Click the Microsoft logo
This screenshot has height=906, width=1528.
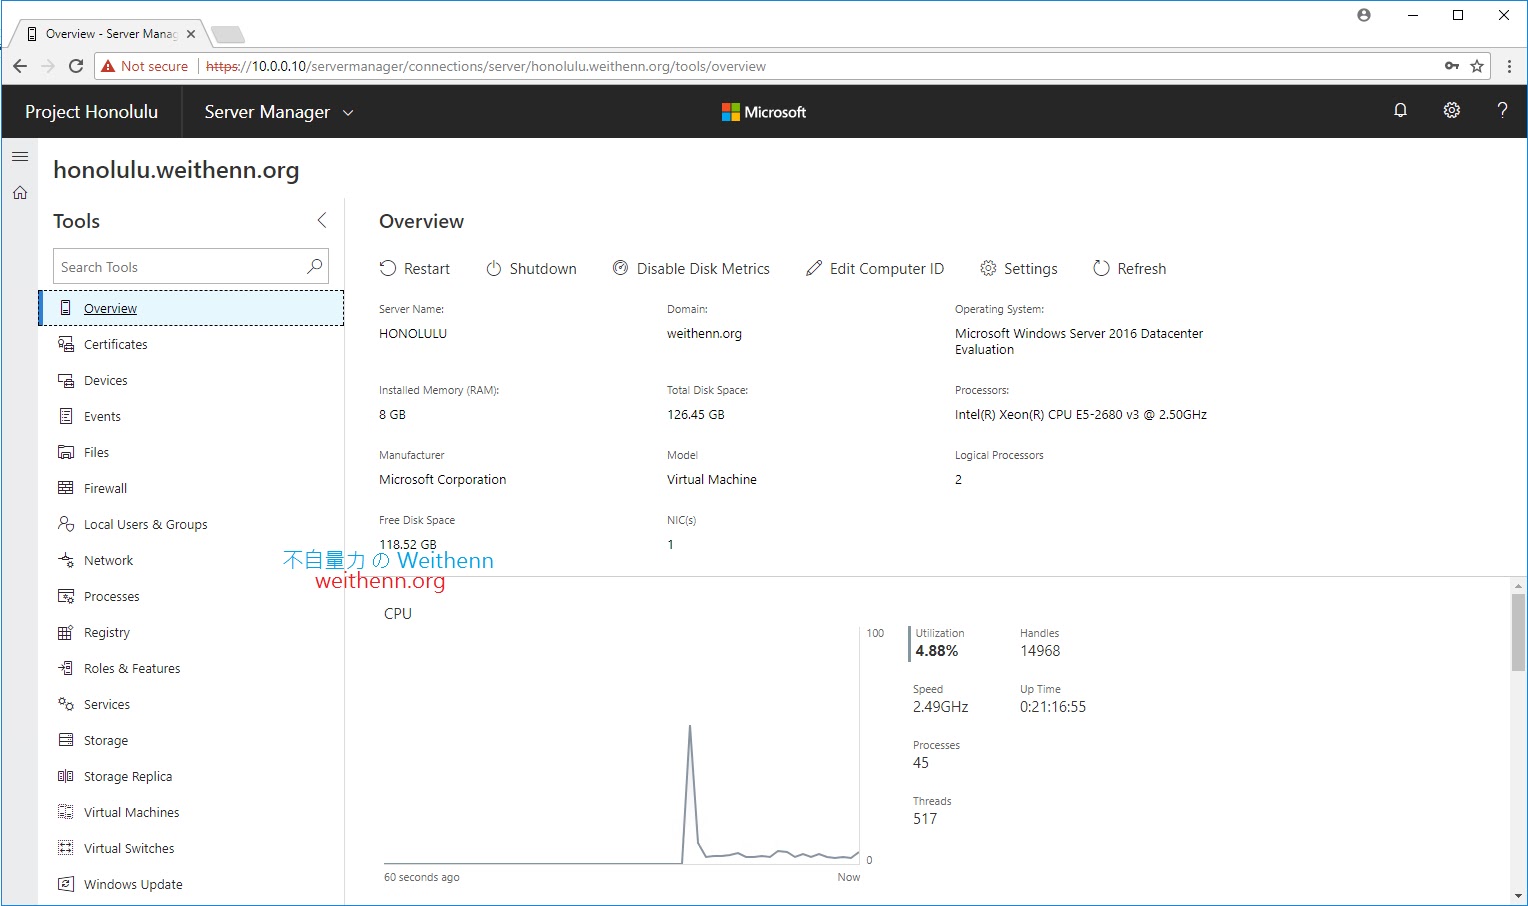764,112
